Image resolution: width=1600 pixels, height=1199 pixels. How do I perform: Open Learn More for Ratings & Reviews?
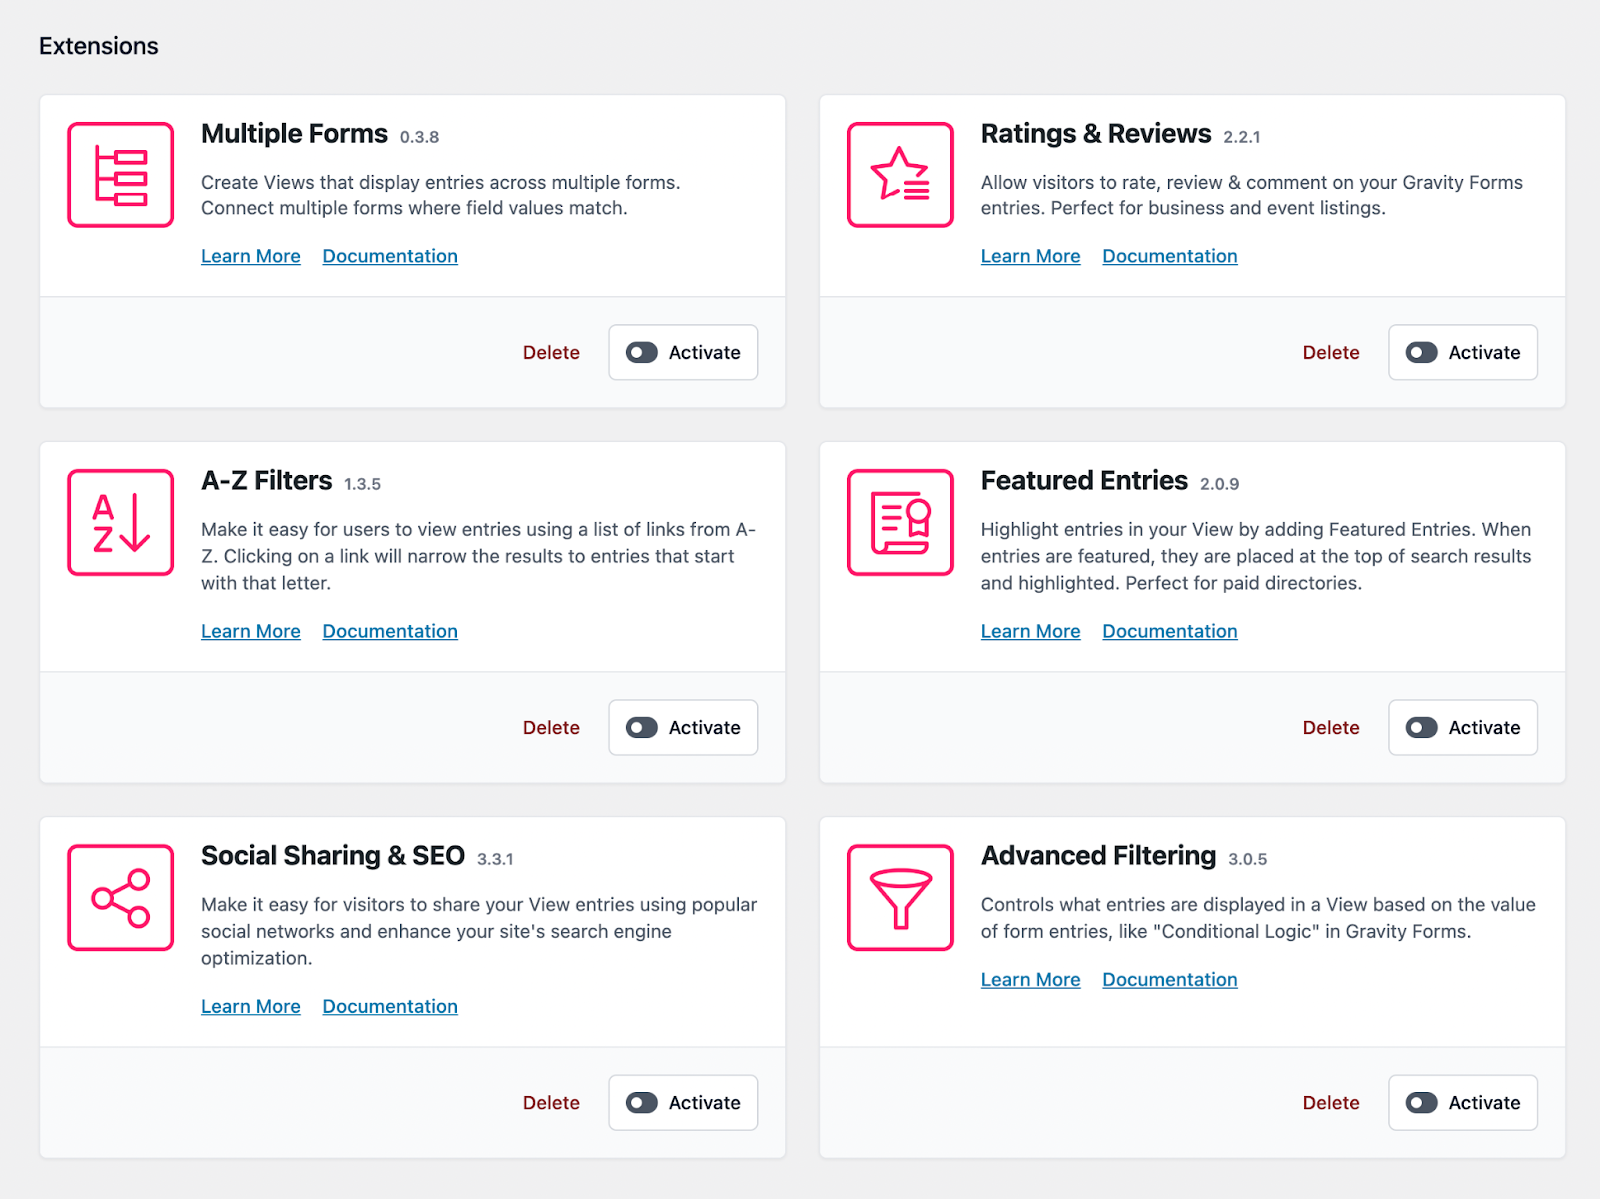click(x=1030, y=256)
